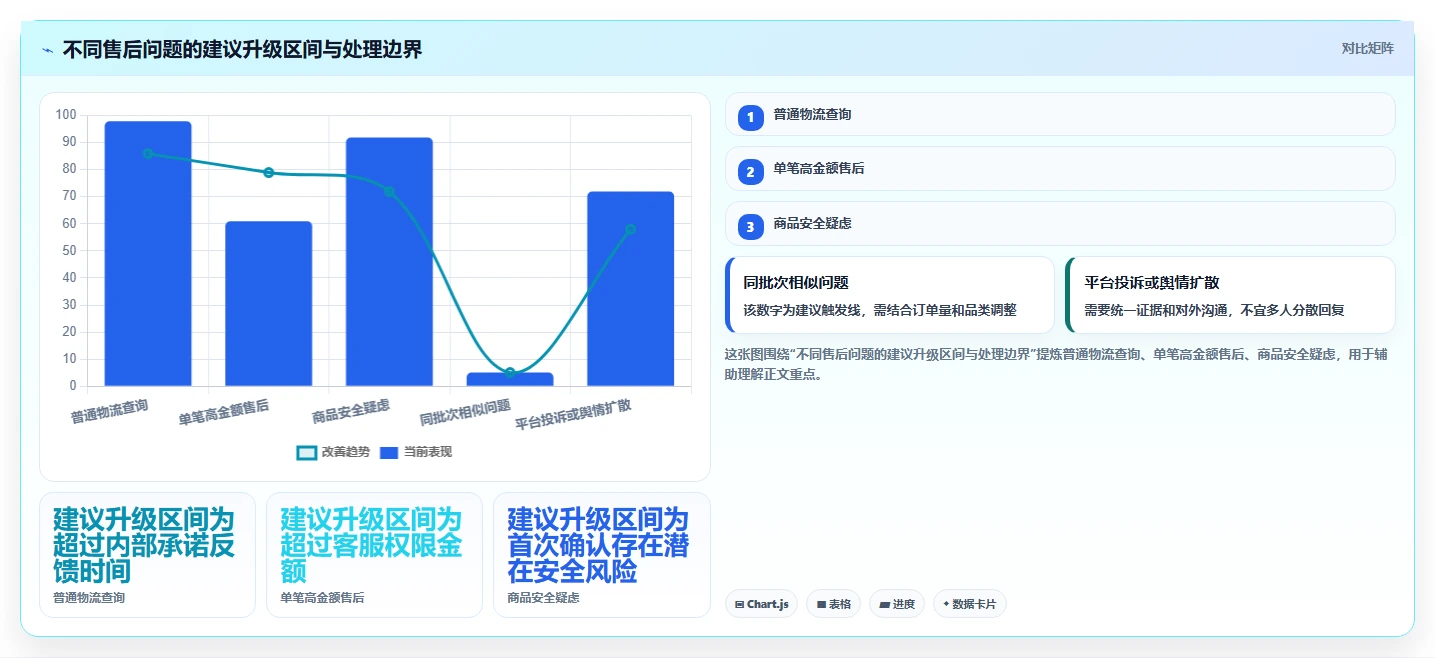
Task: Click the y-axis value 0
Action: click(x=73, y=386)
